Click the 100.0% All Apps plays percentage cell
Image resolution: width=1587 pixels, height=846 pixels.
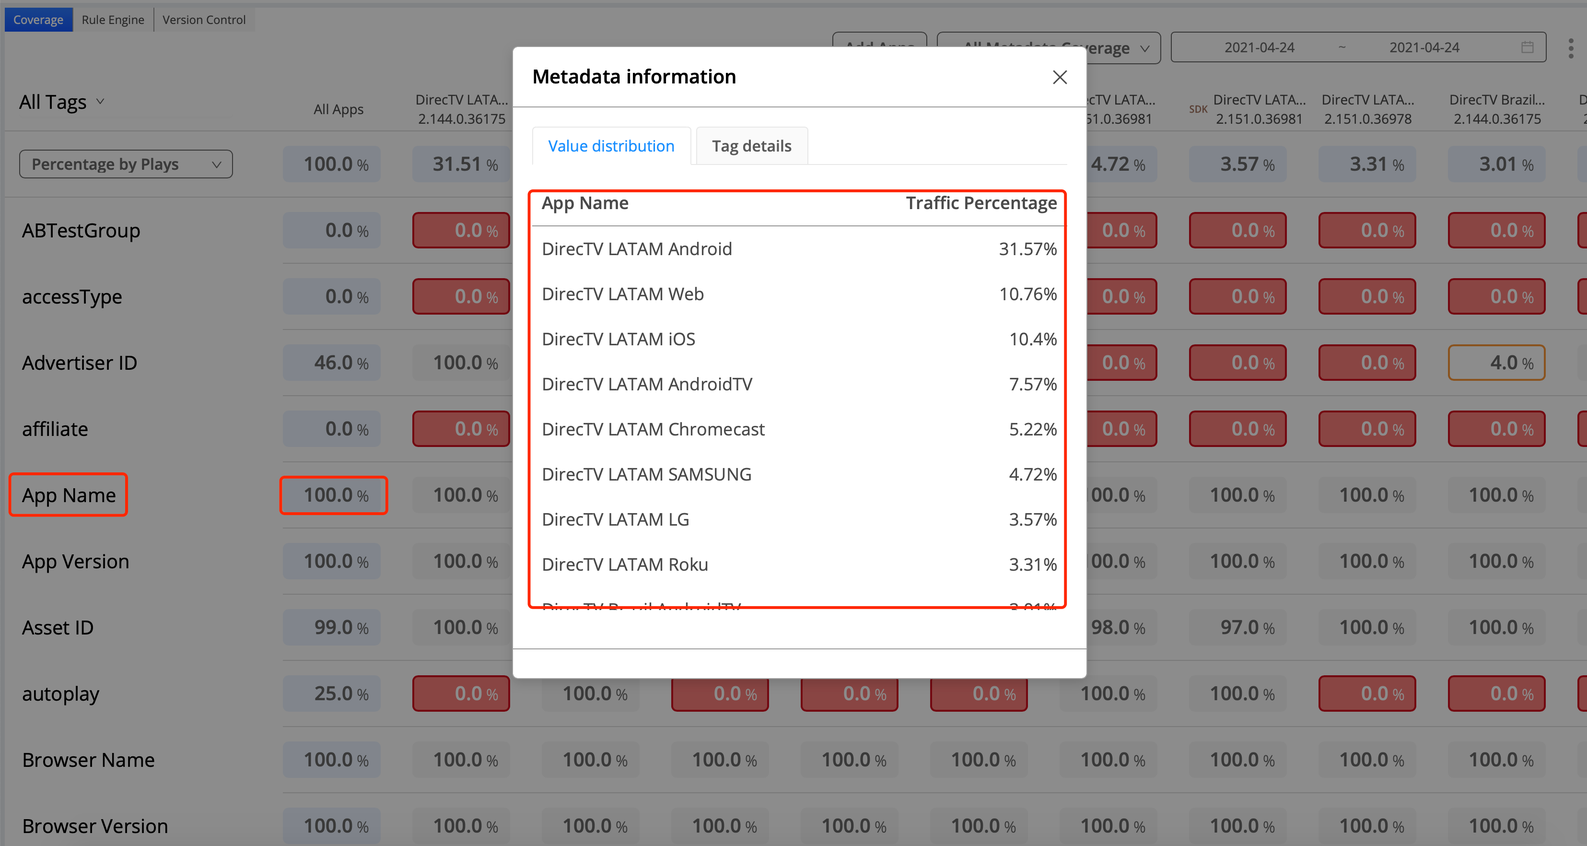332,164
